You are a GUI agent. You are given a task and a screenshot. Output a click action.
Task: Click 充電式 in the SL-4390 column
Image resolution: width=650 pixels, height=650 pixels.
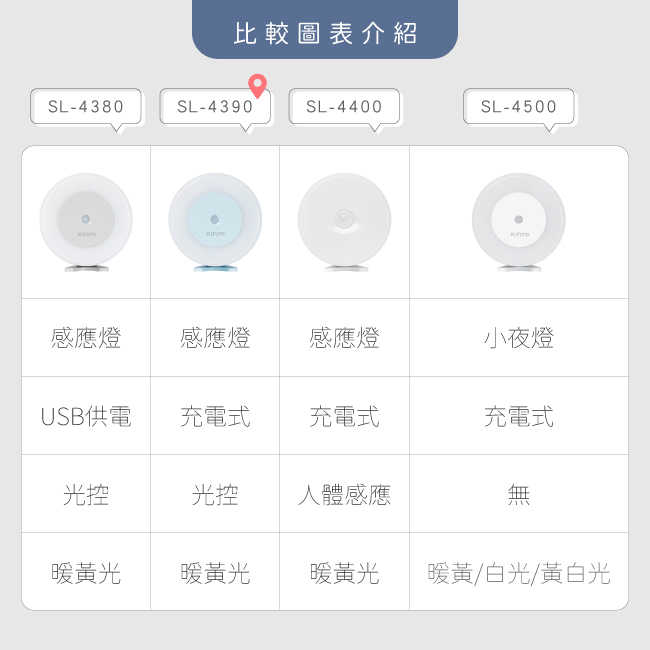215,416
